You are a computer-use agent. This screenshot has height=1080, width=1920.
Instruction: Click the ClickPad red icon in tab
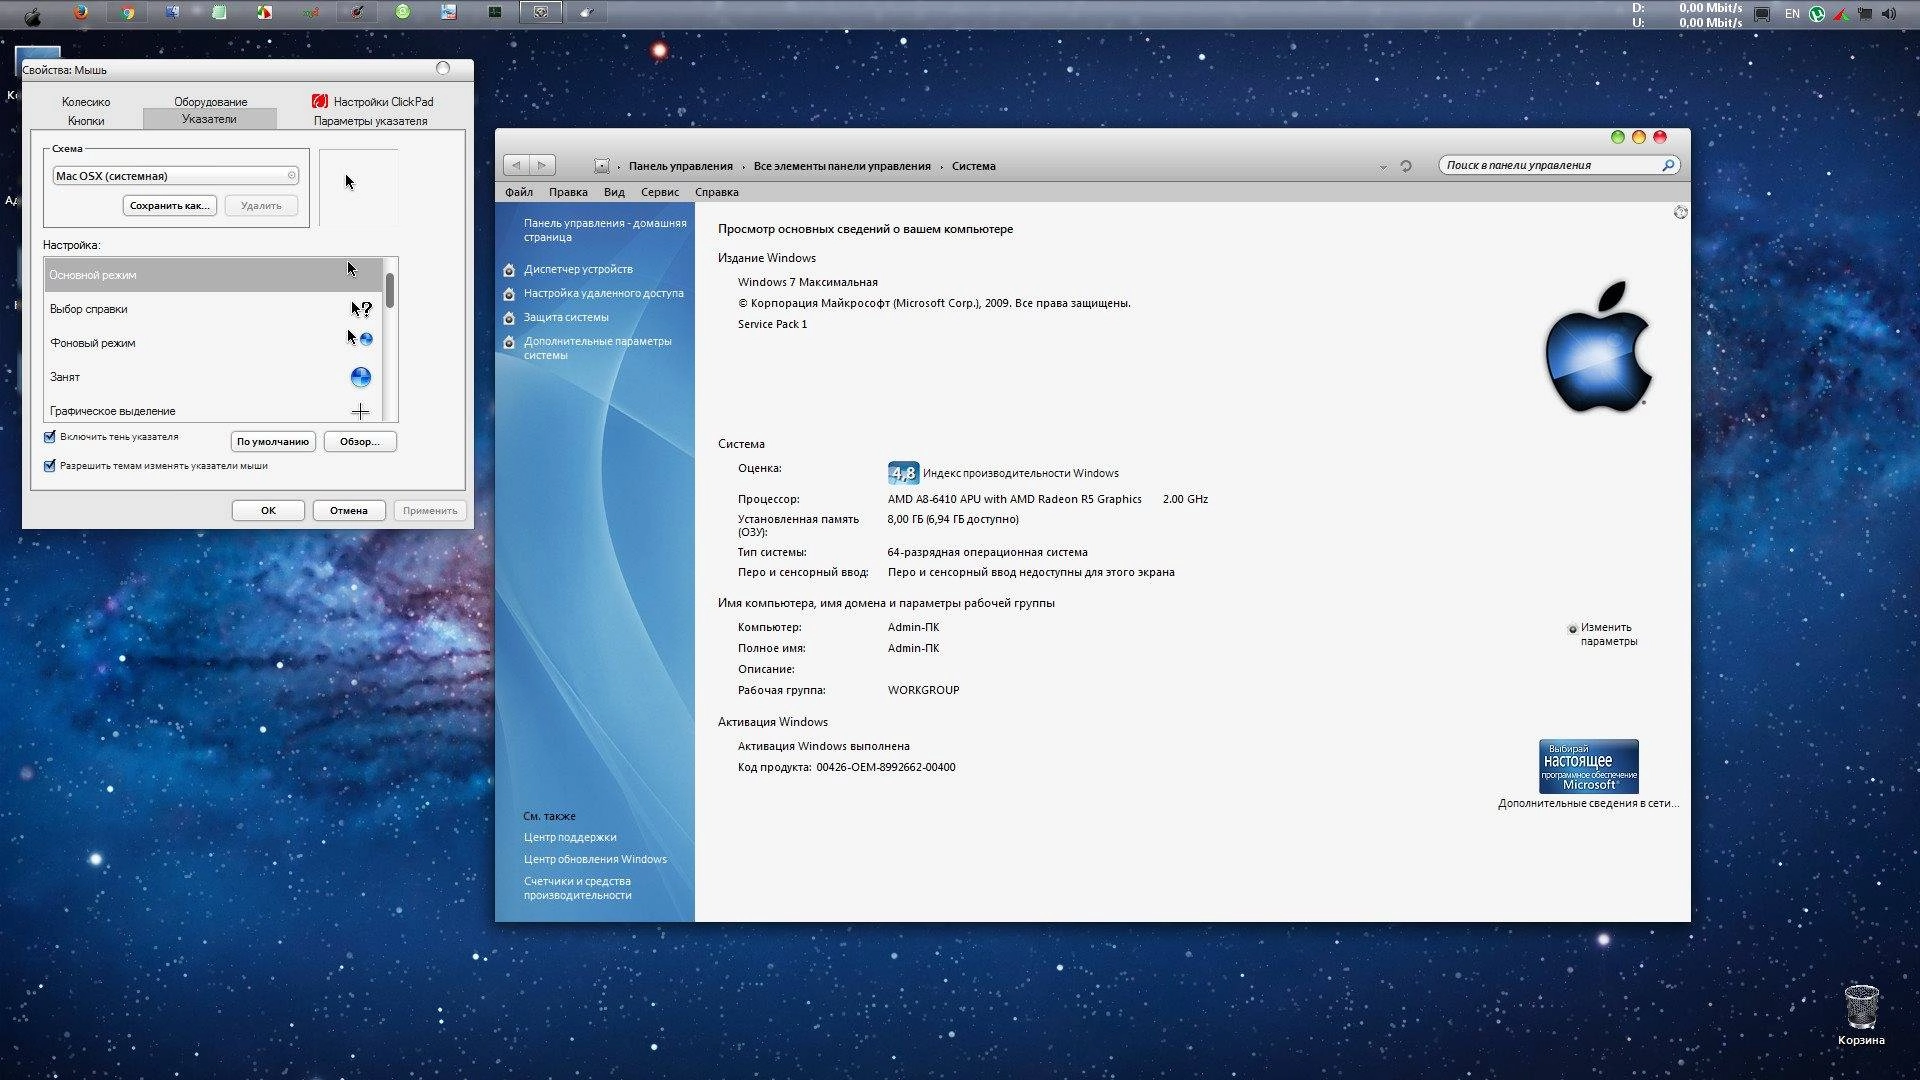320,101
